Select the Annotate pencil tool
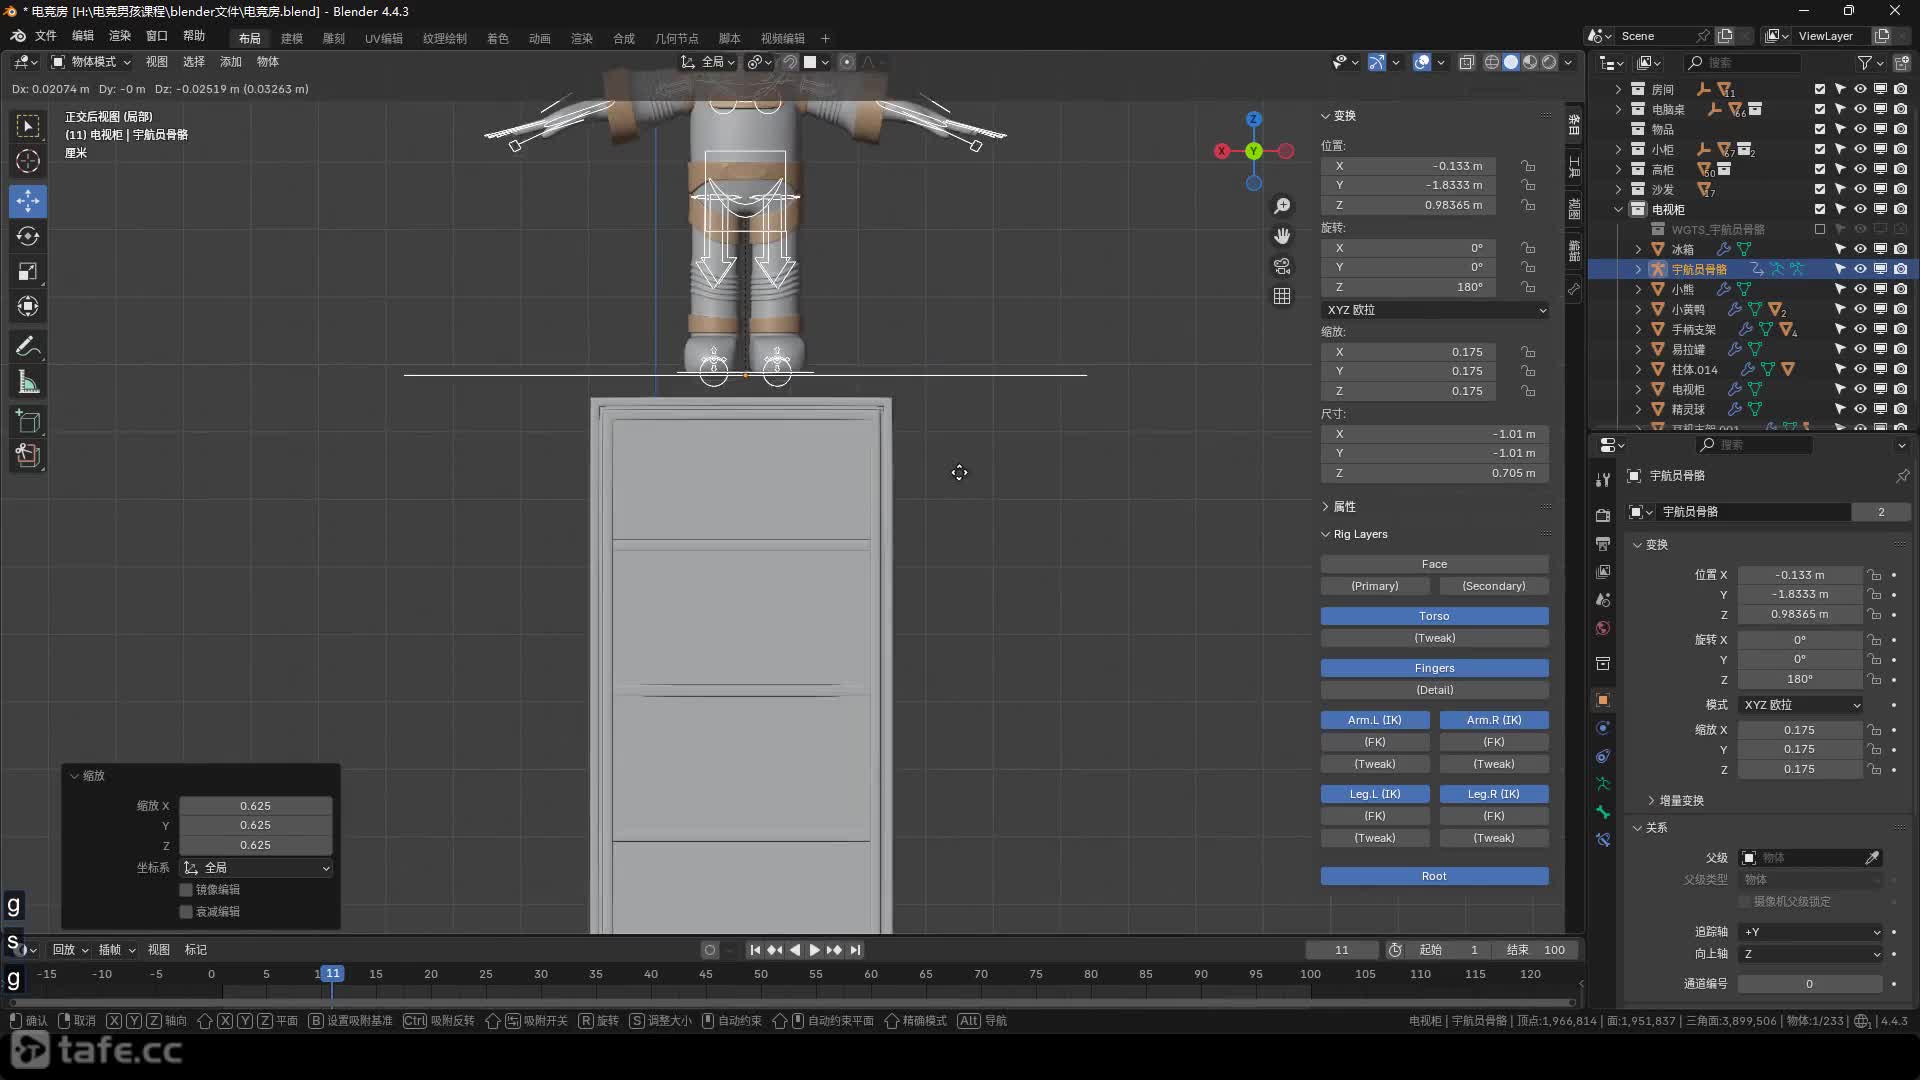The image size is (1920, 1080). point(28,347)
